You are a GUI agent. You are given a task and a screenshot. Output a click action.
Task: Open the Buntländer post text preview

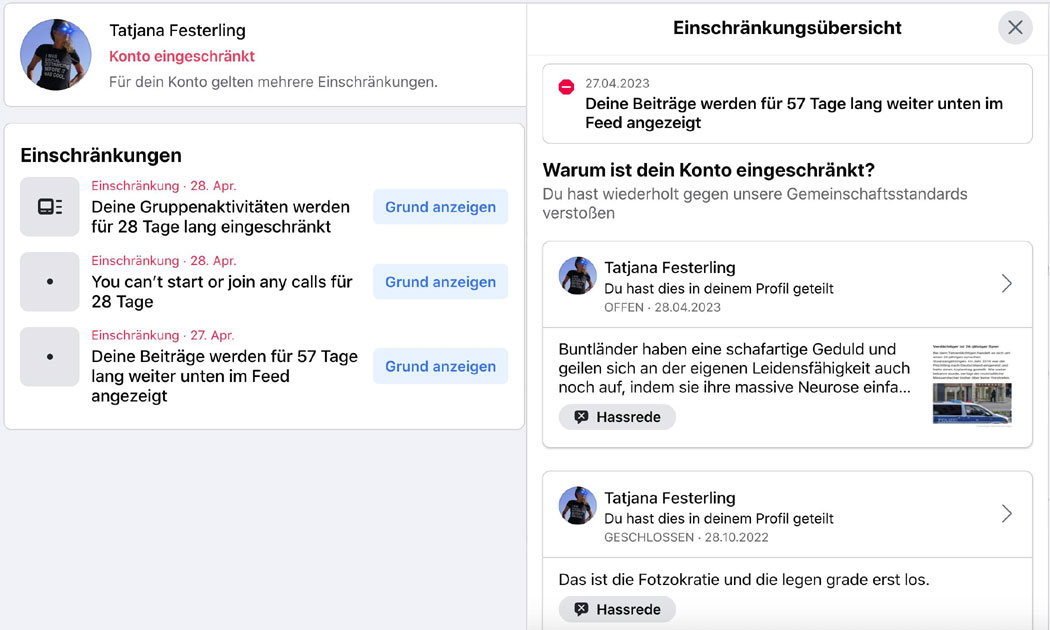pos(735,368)
